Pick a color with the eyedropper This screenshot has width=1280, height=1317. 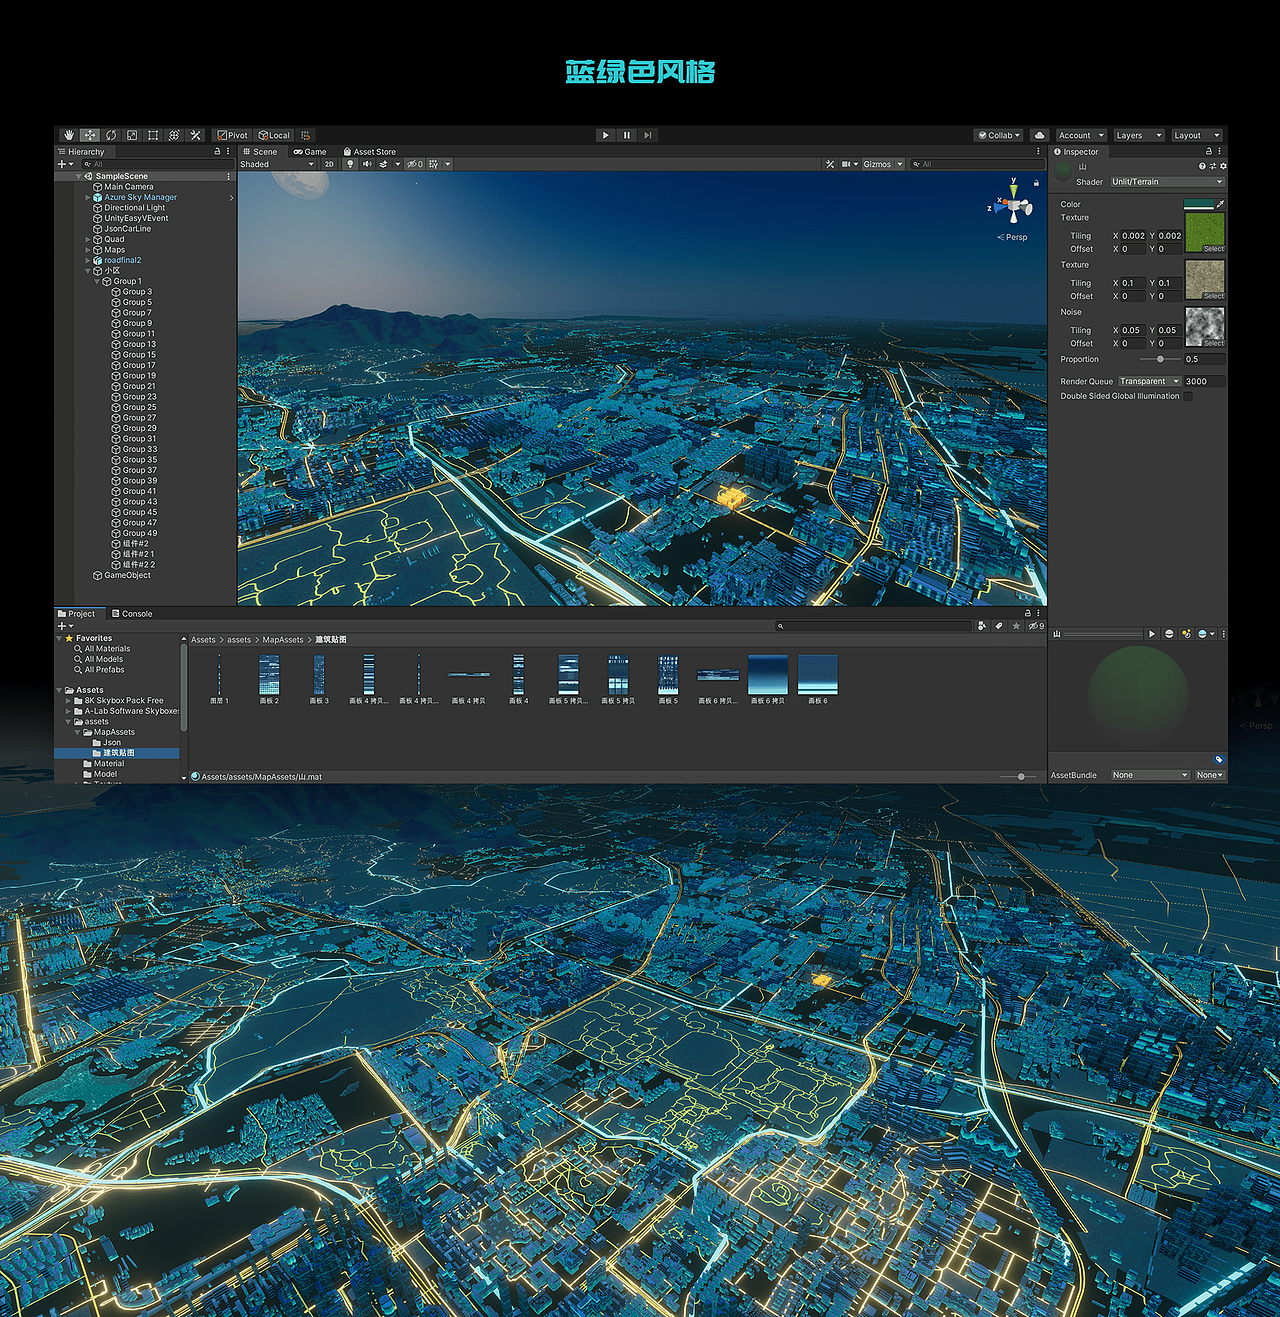[x=1220, y=204]
